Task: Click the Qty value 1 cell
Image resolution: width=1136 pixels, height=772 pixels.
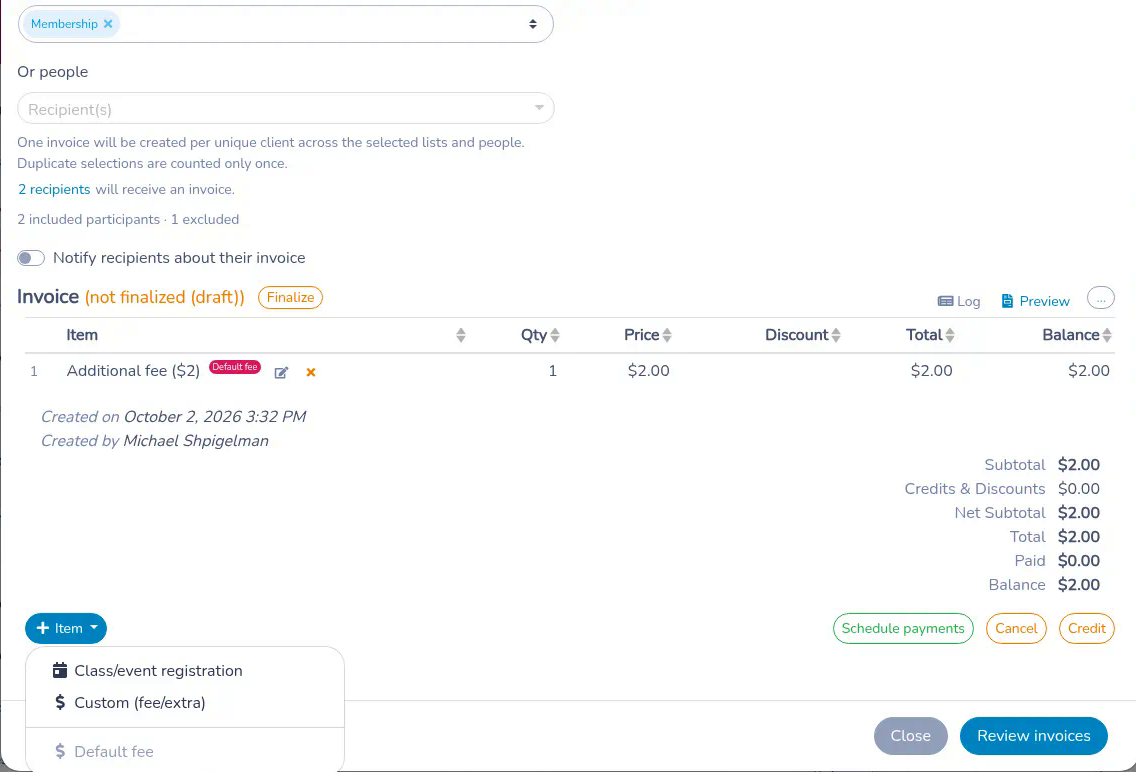Action: tap(552, 371)
